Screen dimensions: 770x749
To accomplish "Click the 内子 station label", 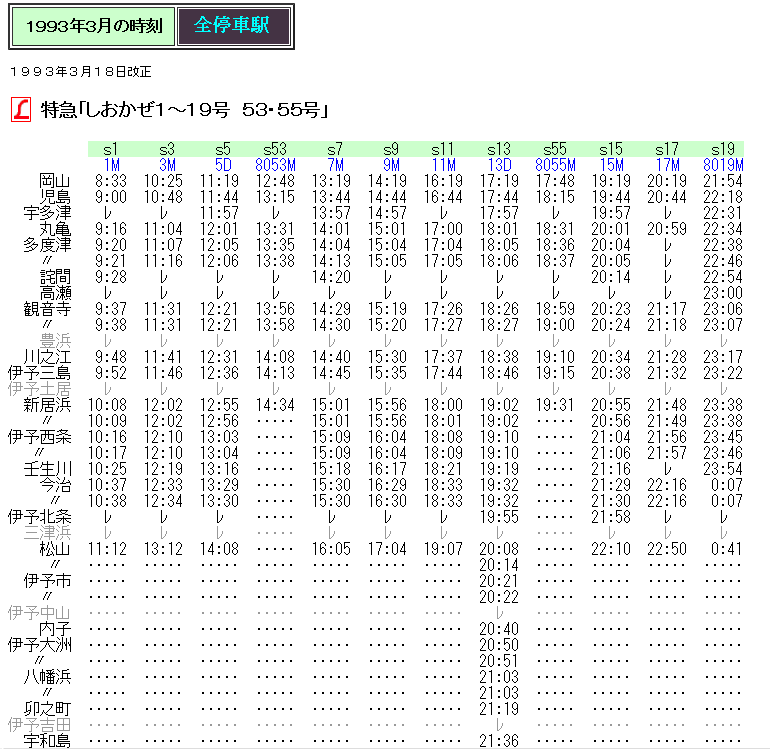I will coord(55,629).
